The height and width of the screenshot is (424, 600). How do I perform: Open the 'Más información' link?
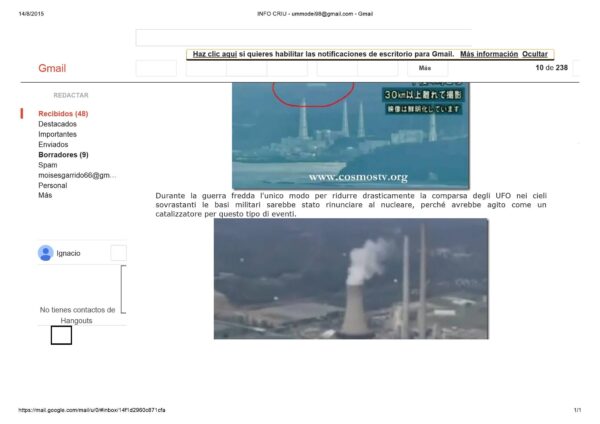(489, 54)
